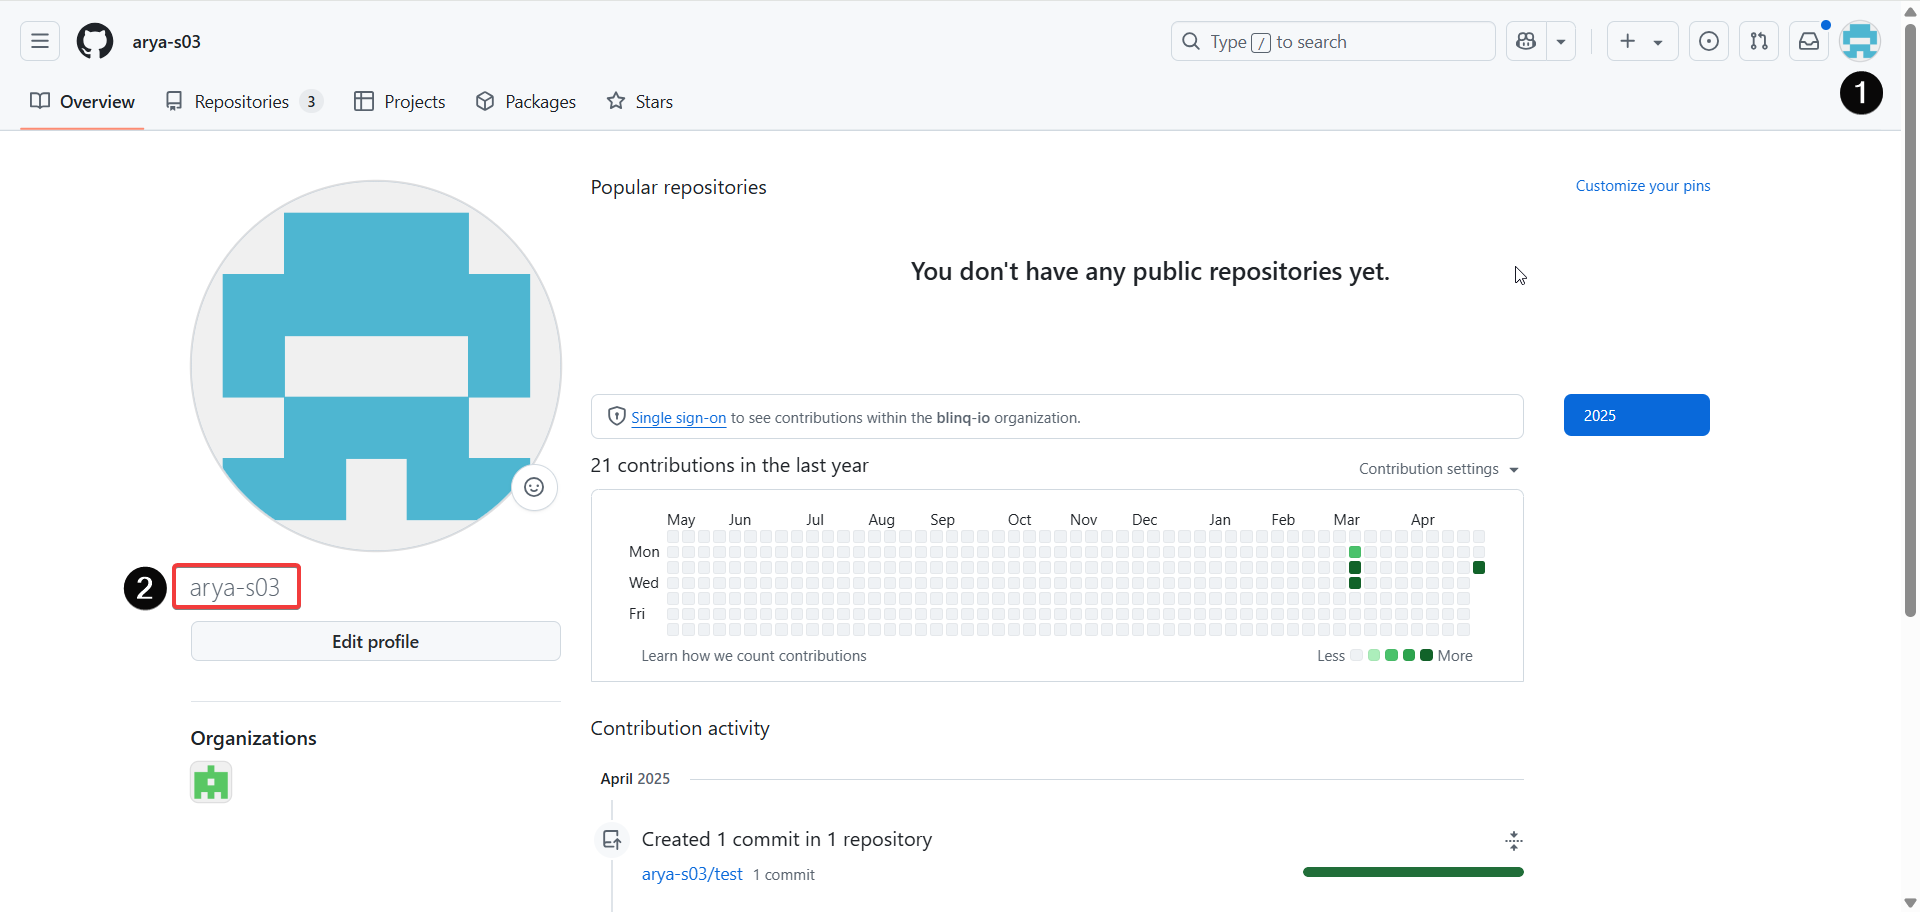The height and width of the screenshot is (912, 1920).
Task: Click the smiley to set your status
Action: coord(533,487)
